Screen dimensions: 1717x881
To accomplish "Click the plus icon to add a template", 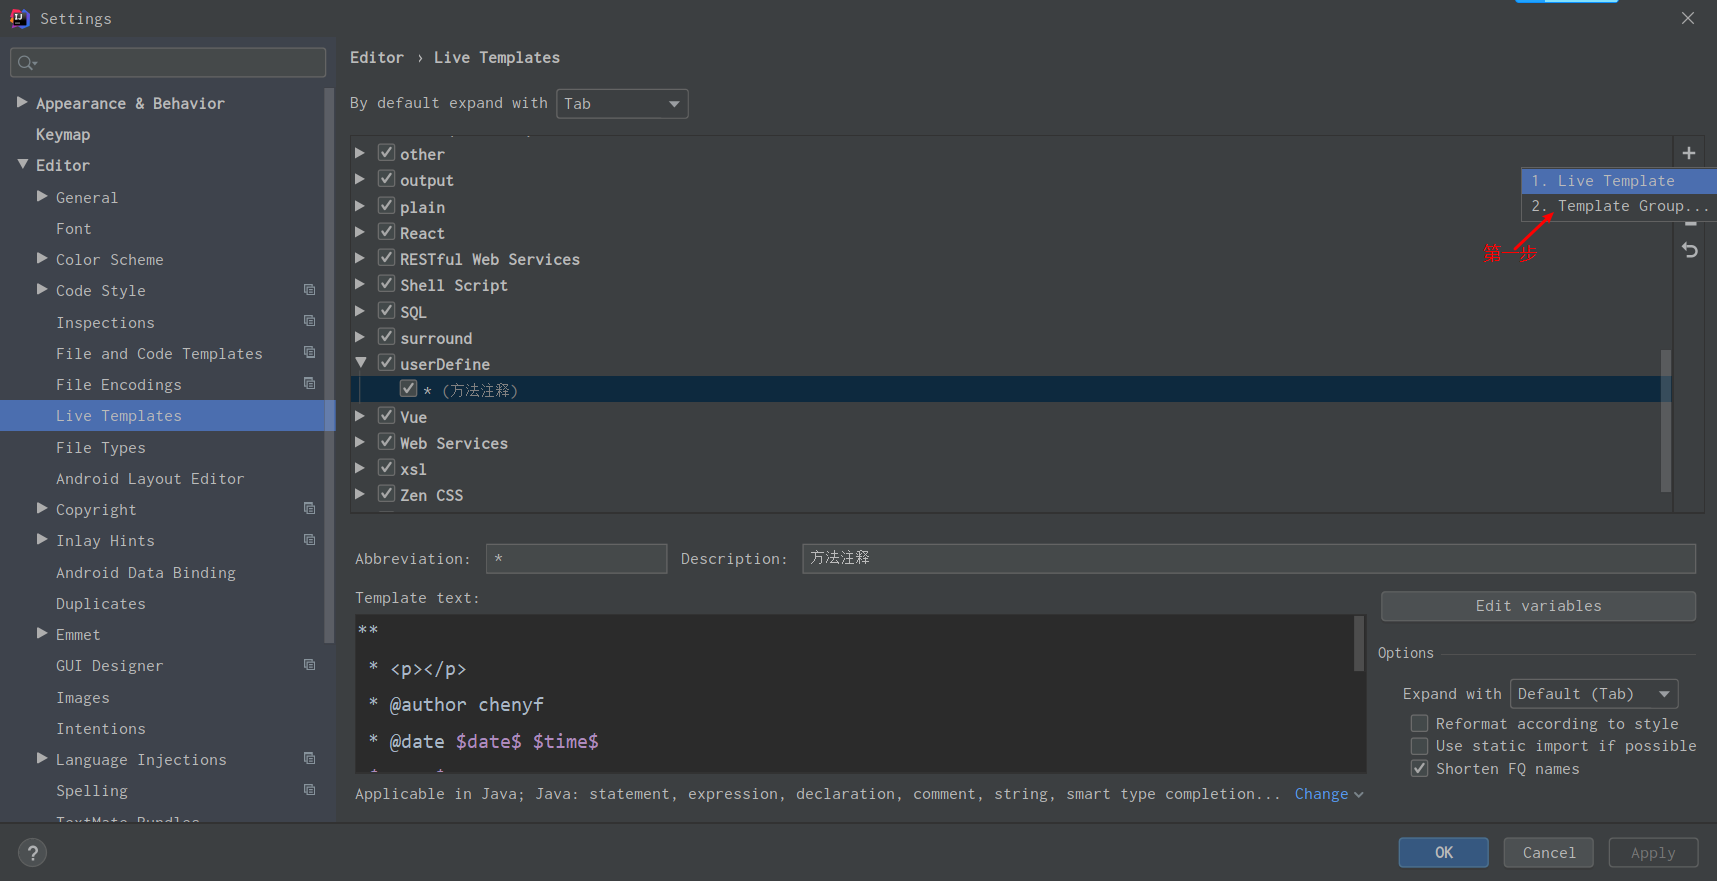I will [x=1689, y=153].
